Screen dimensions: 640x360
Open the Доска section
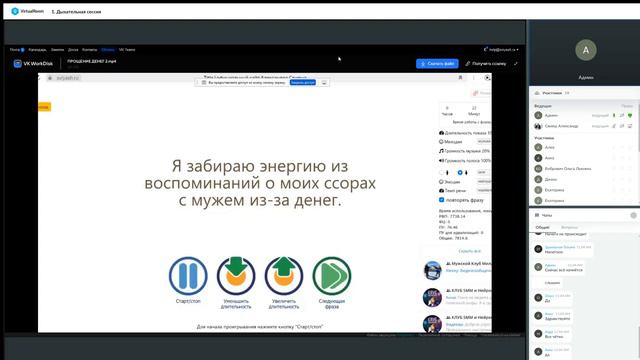[x=73, y=50]
